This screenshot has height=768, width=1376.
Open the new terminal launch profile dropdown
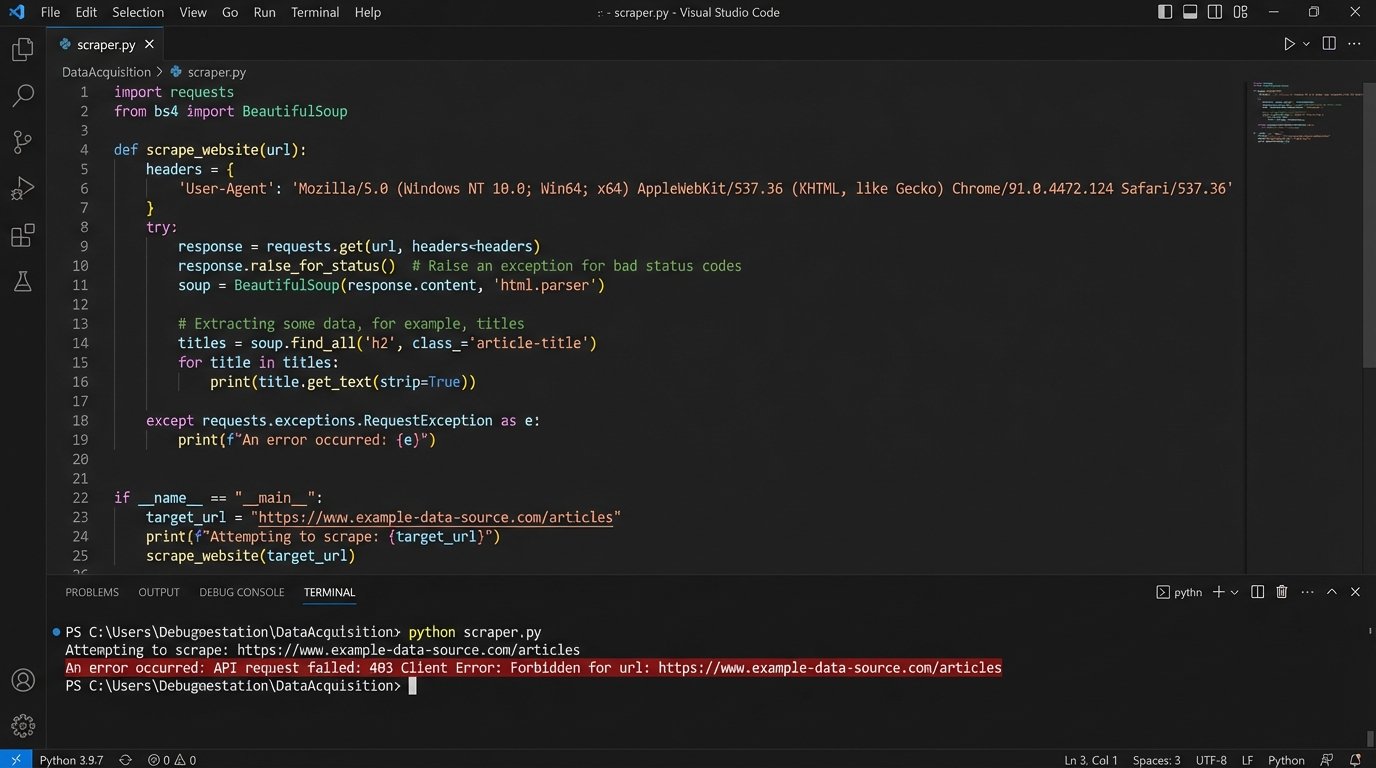tap(1235, 592)
